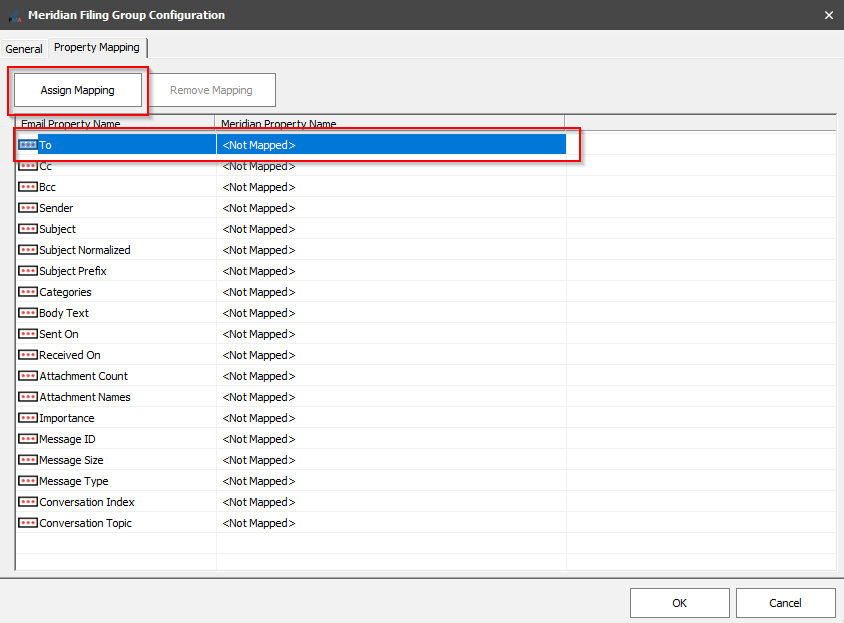Click the property icon beside Sender
The width and height of the screenshot is (844, 623).
[x=27, y=208]
